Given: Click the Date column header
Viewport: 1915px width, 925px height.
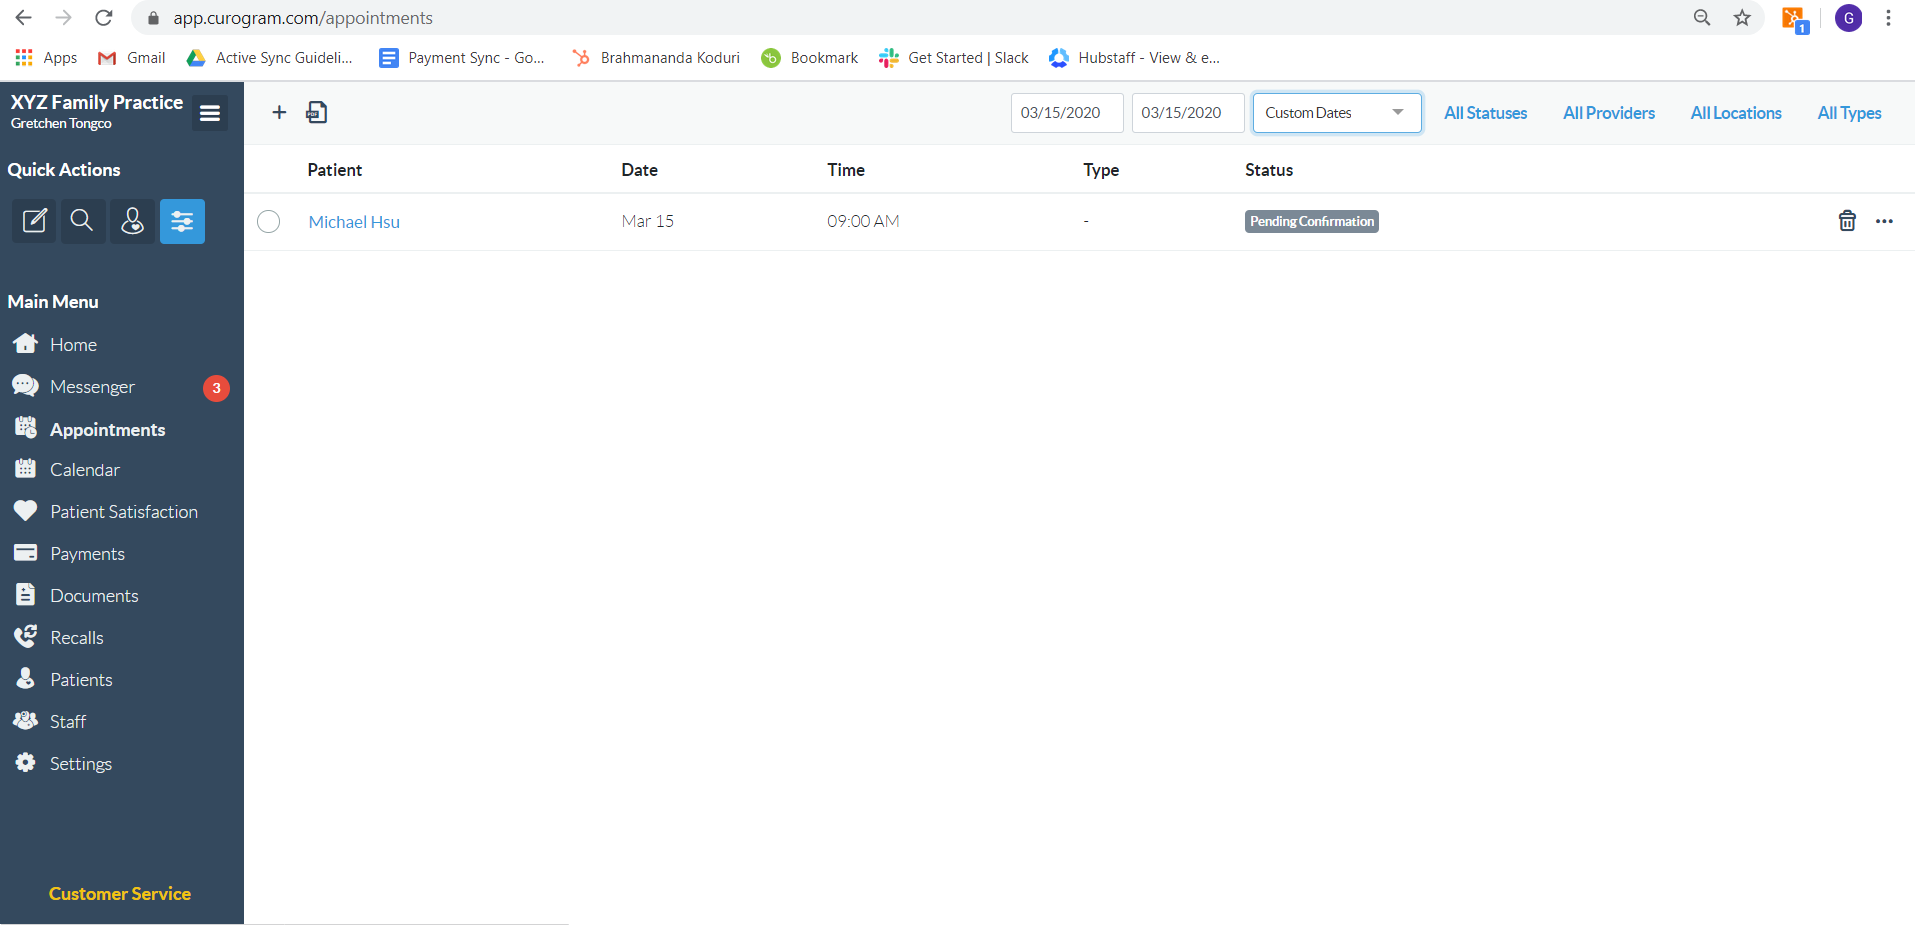Looking at the screenshot, I should tap(639, 170).
